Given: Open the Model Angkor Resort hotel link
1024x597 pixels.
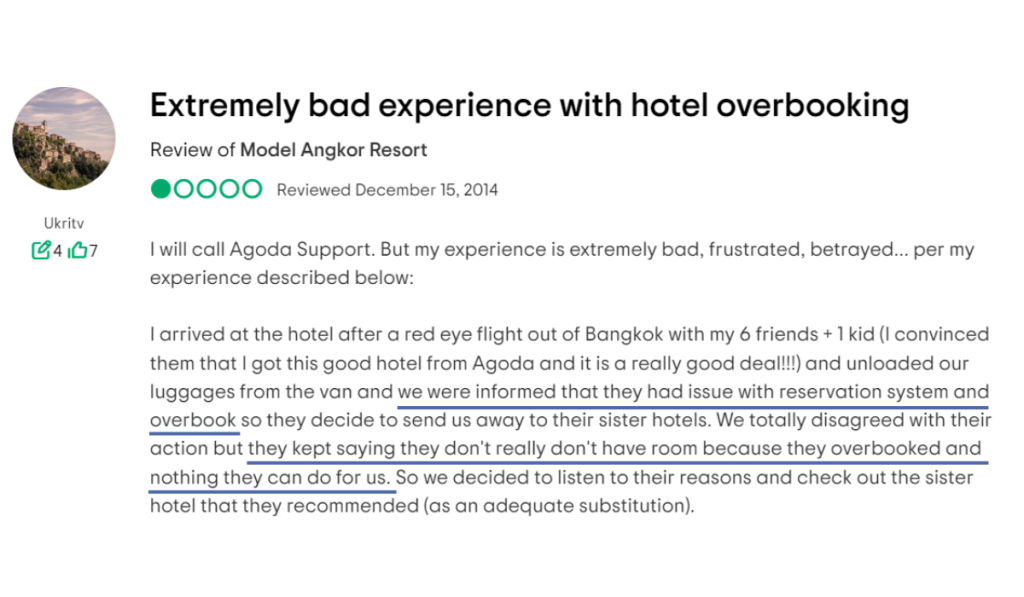Looking at the screenshot, I should [x=333, y=150].
